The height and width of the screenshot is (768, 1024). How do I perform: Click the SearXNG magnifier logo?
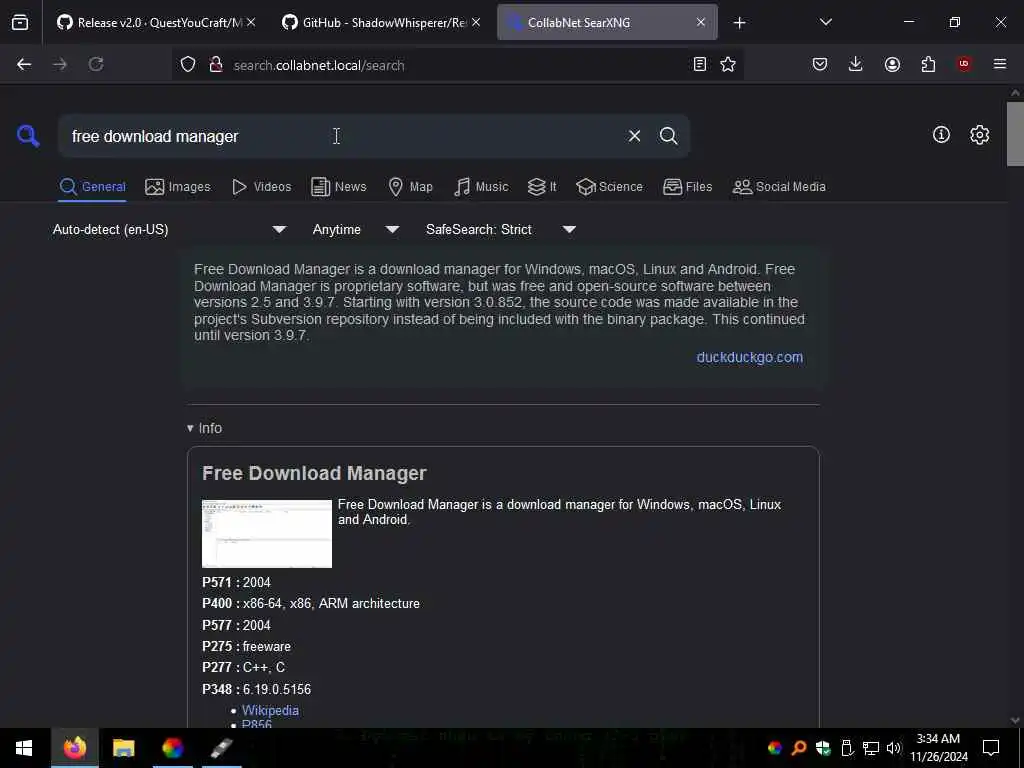click(28, 136)
